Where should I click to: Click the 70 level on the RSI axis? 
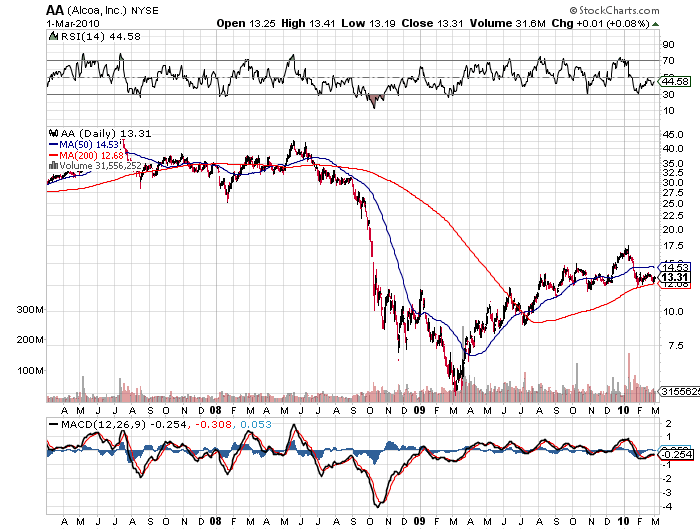[x=668, y=60]
